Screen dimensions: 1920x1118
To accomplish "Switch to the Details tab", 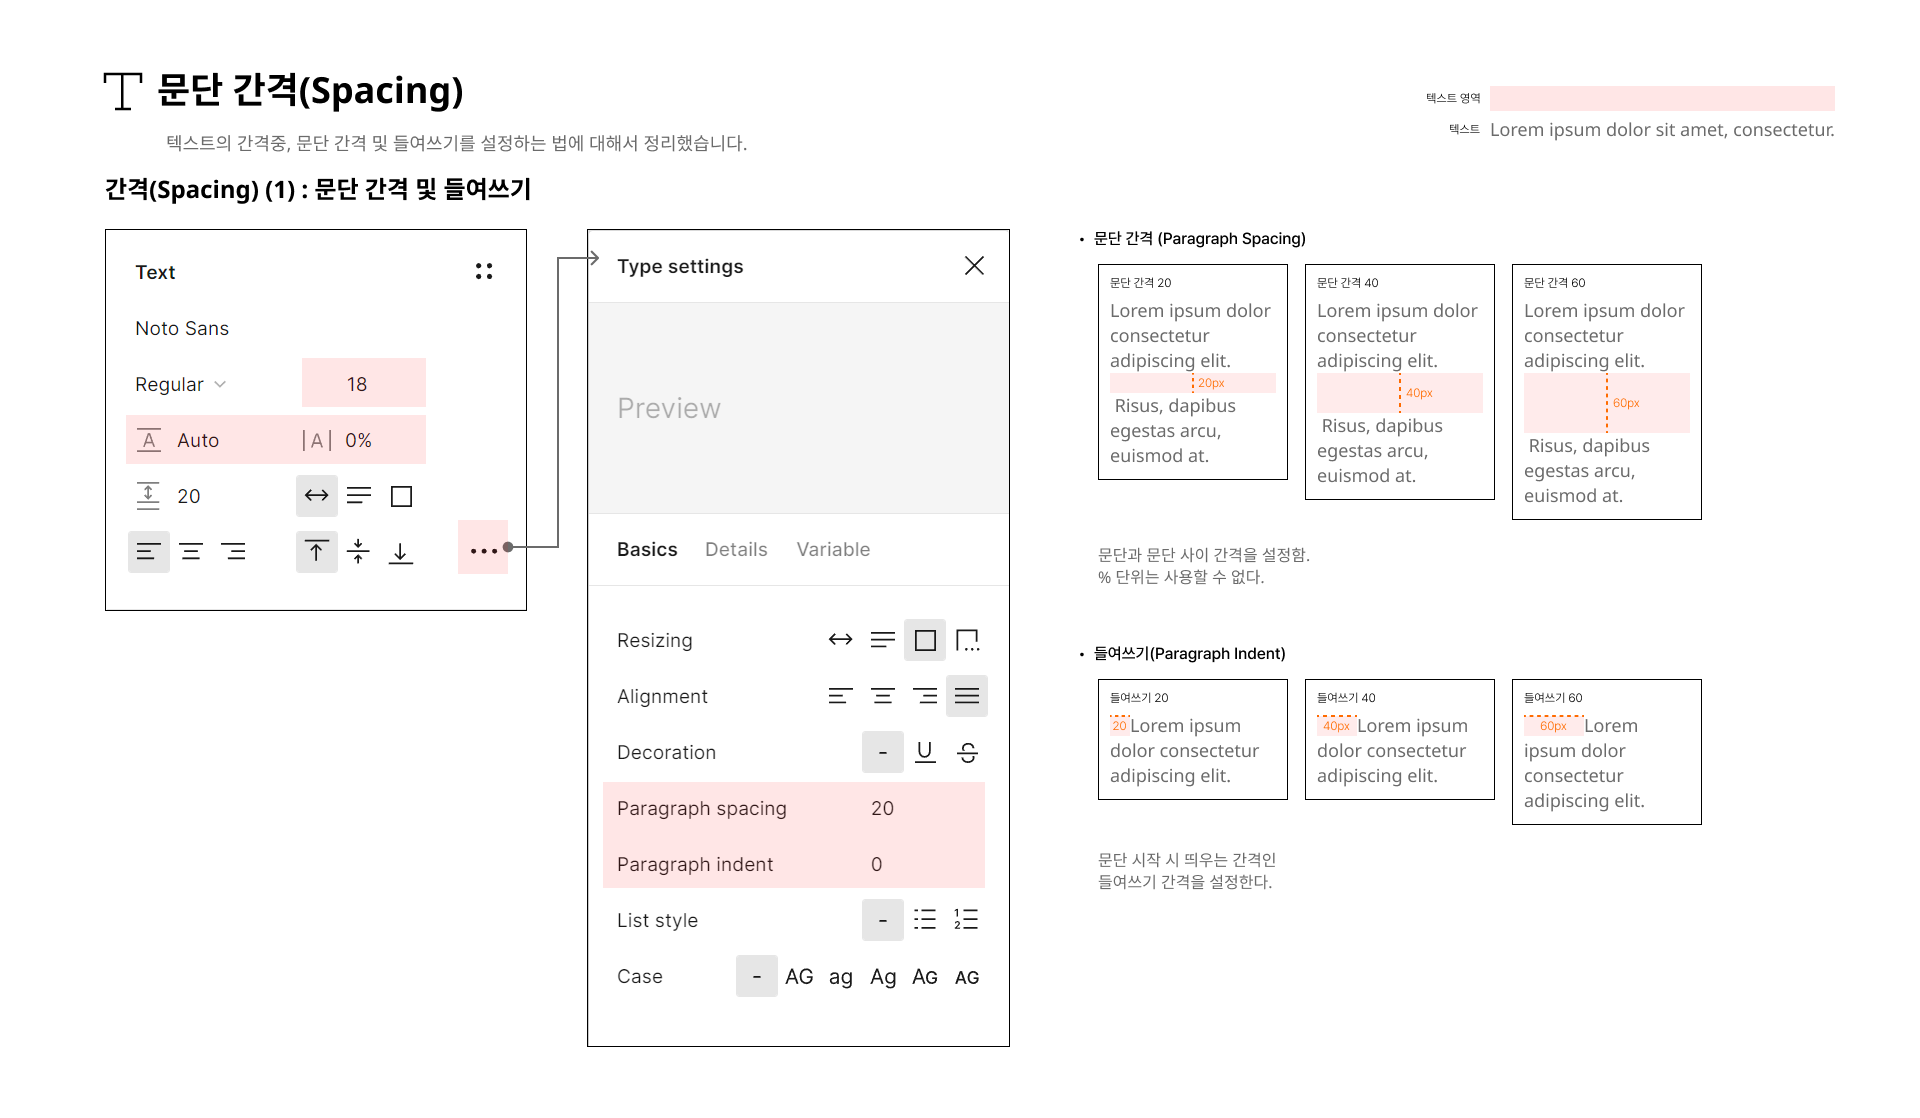I will click(736, 549).
